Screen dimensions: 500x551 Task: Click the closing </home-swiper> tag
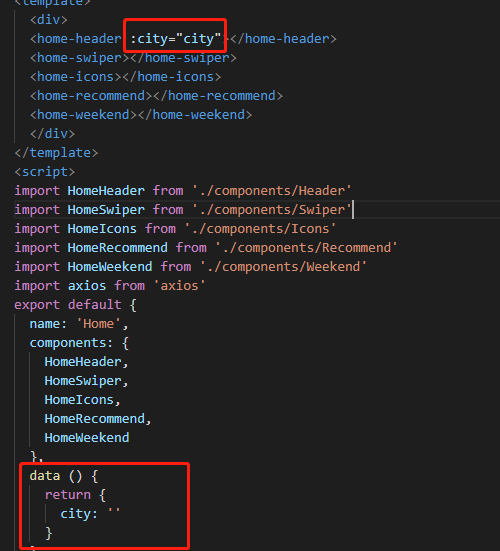tap(183, 58)
